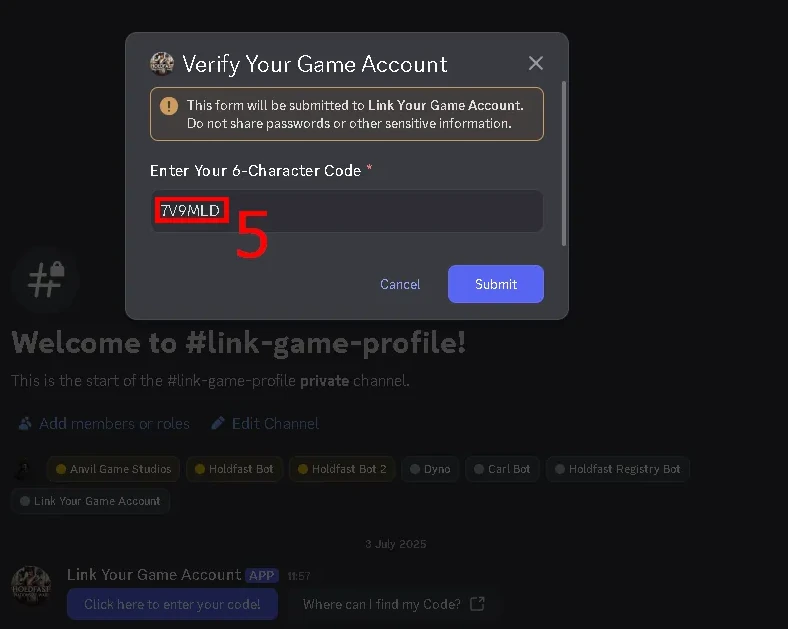Viewport: 788px width, 629px height.
Task: Open Edit Channel with pencil icon
Action: click(265, 424)
